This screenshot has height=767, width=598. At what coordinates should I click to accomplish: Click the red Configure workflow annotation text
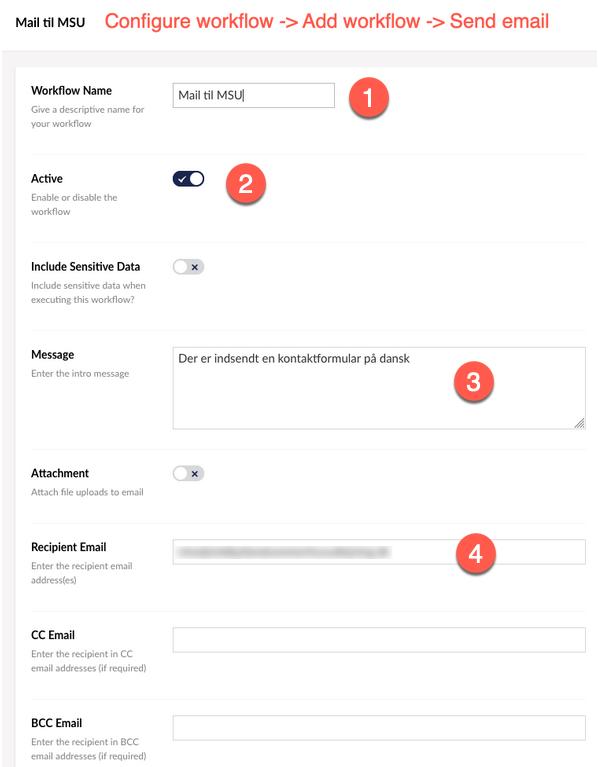(327, 22)
